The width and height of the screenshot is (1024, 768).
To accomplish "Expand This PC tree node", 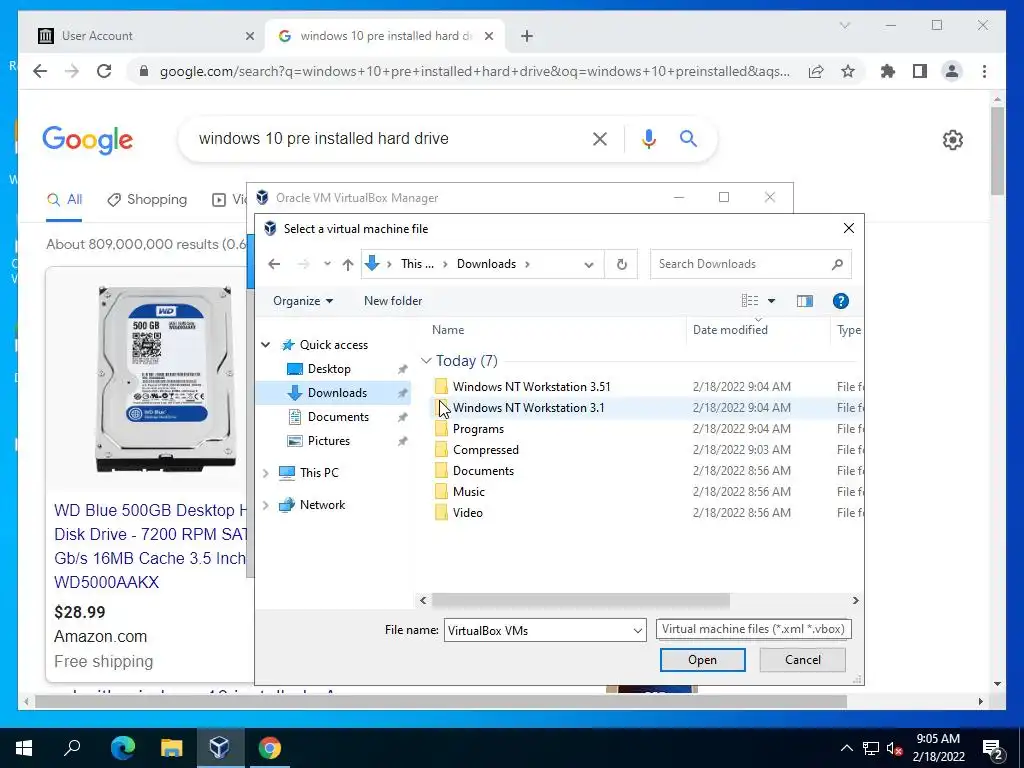I will pos(266,473).
